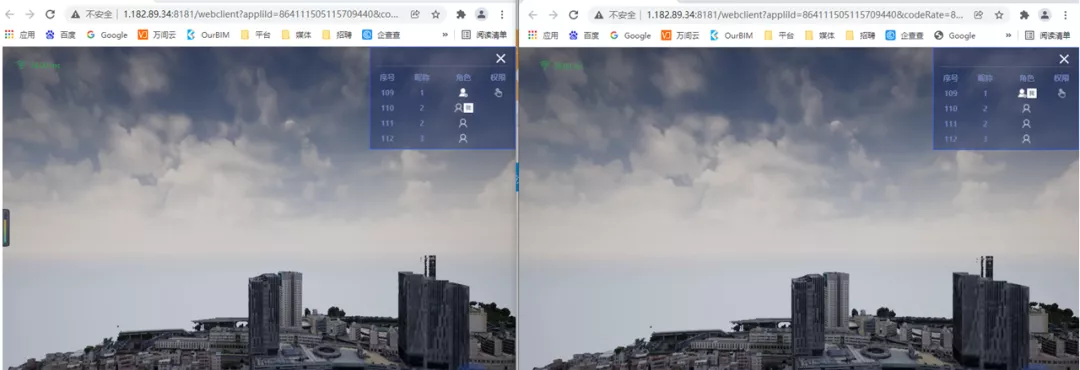This screenshot has height=370, width=1080.
Task: Open the profile avatar in right browser toolbar
Action: pyautogui.click(x=1045, y=14)
